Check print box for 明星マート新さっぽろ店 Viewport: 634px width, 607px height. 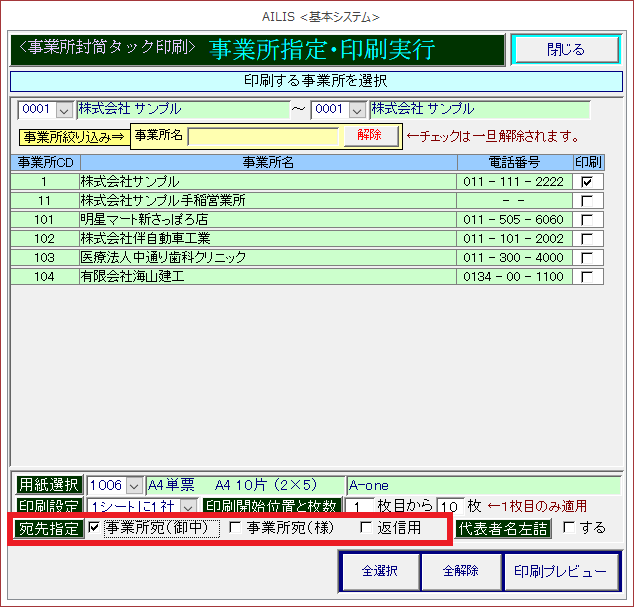587,220
